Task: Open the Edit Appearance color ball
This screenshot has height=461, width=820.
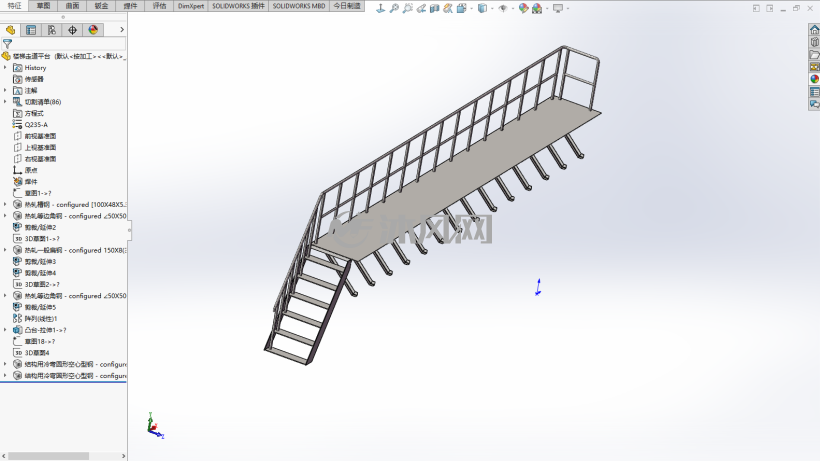Action: 523,8
